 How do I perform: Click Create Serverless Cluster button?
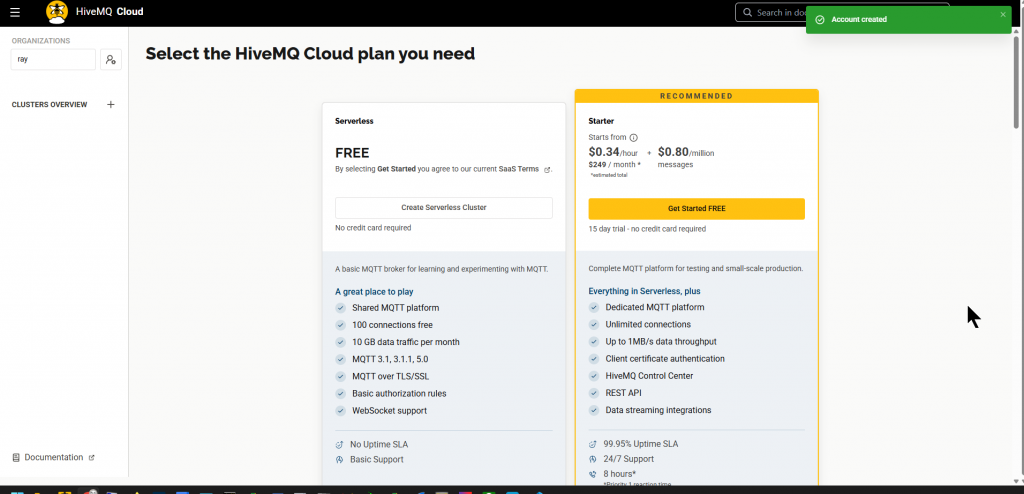443,208
